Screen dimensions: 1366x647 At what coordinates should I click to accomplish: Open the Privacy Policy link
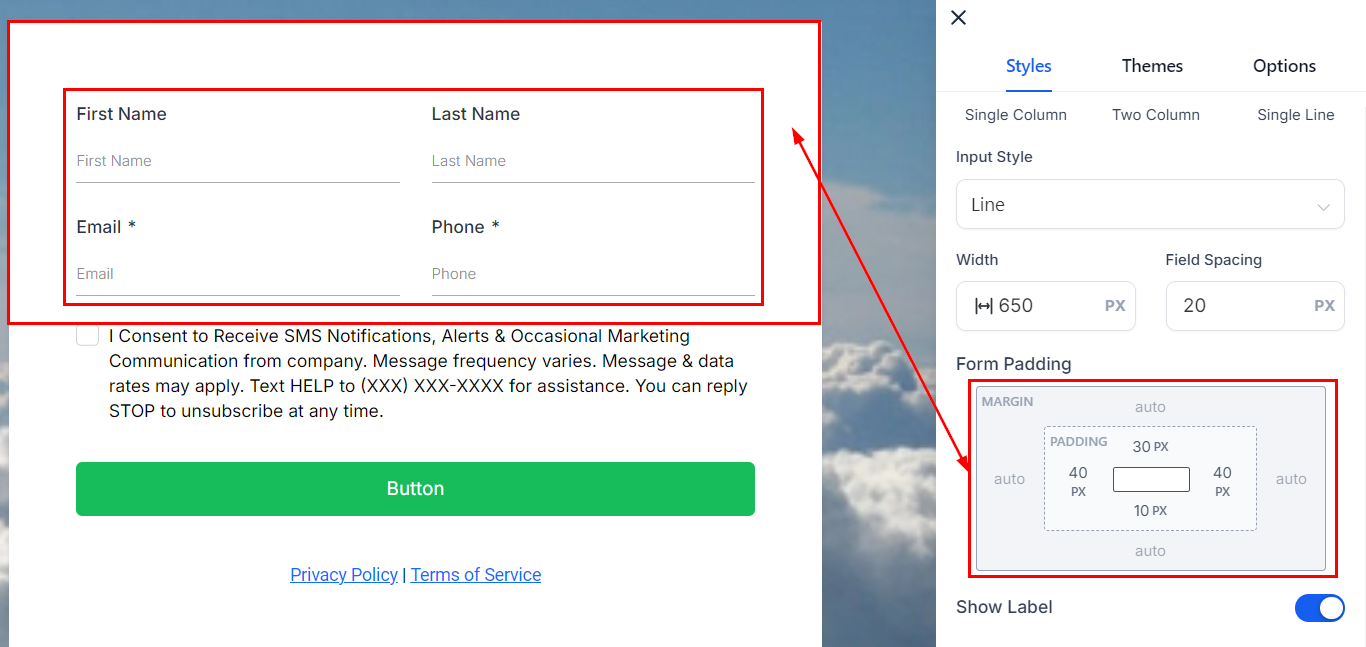344,575
